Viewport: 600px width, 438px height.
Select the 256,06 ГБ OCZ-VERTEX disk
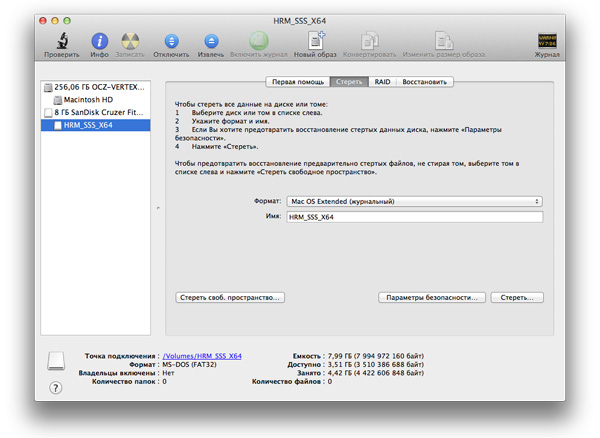coord(97,88)
